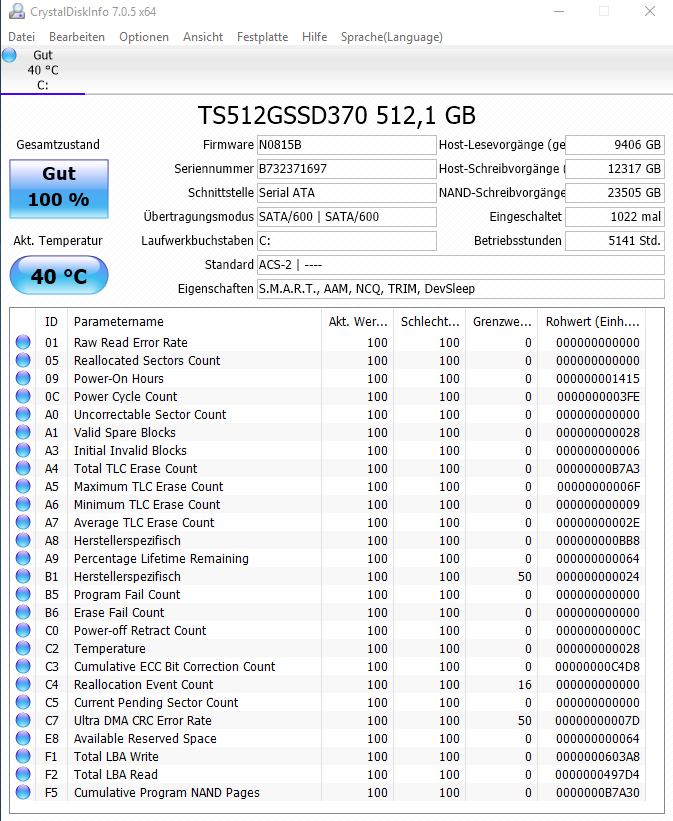Click the drive title TS512GSSD370 512,1 GB
Viewport: 673px width, 821px height.
[x=337, y=115]
